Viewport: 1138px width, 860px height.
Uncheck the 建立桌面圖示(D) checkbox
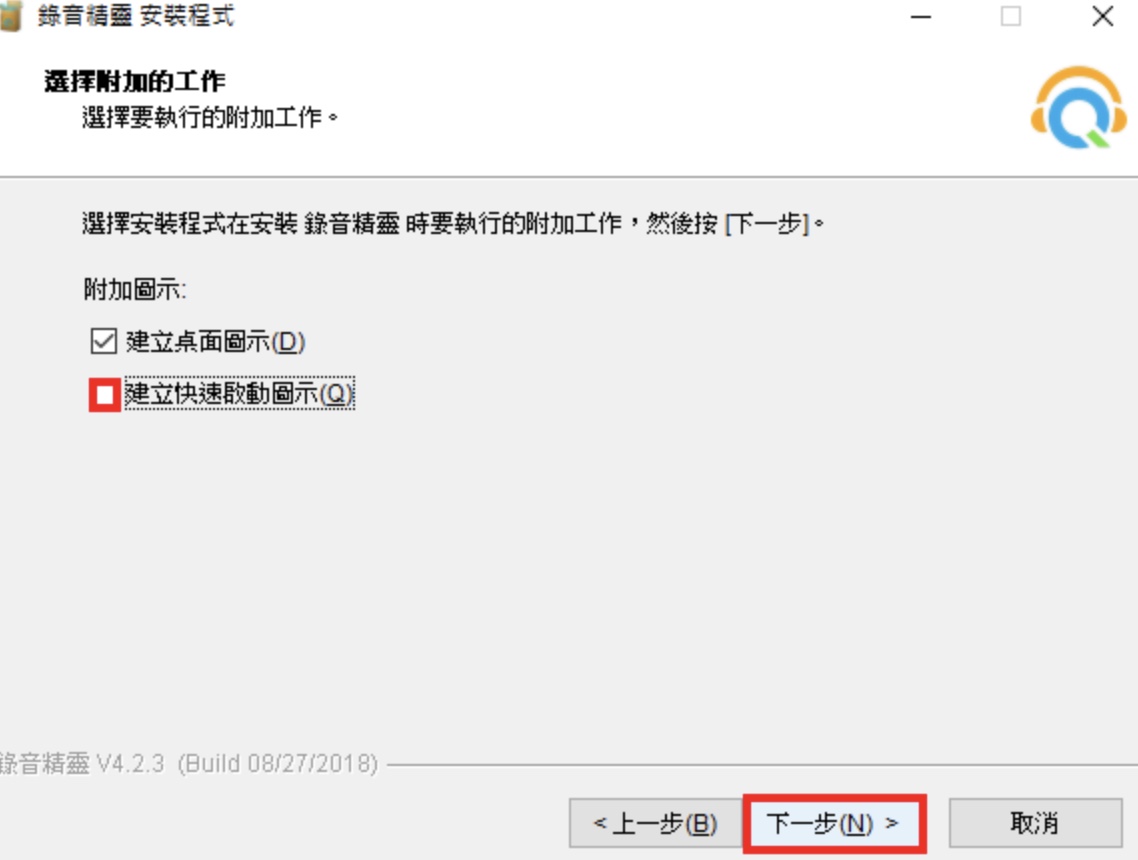pos(104,341)
